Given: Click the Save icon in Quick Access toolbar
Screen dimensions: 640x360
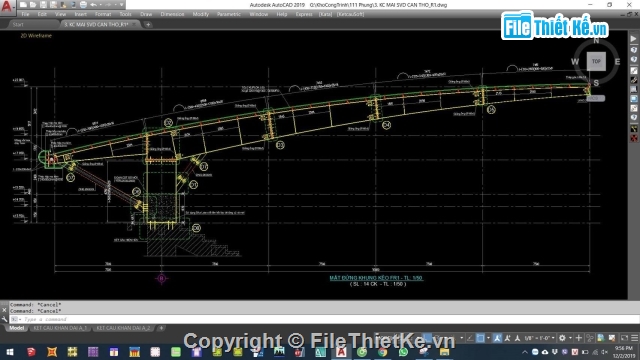Looking at the screenshot, I should 43,4.
